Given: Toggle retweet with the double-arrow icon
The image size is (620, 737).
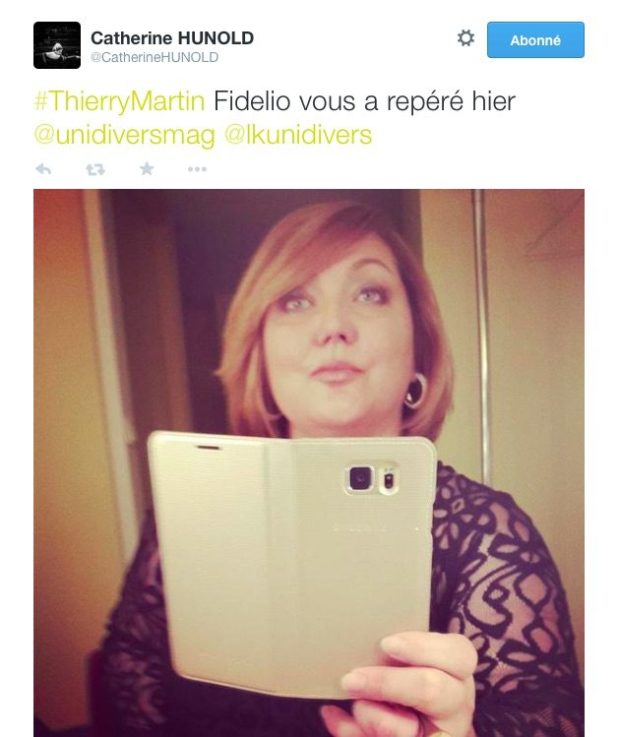Looking at the screenshot, I should coord(95,169).
